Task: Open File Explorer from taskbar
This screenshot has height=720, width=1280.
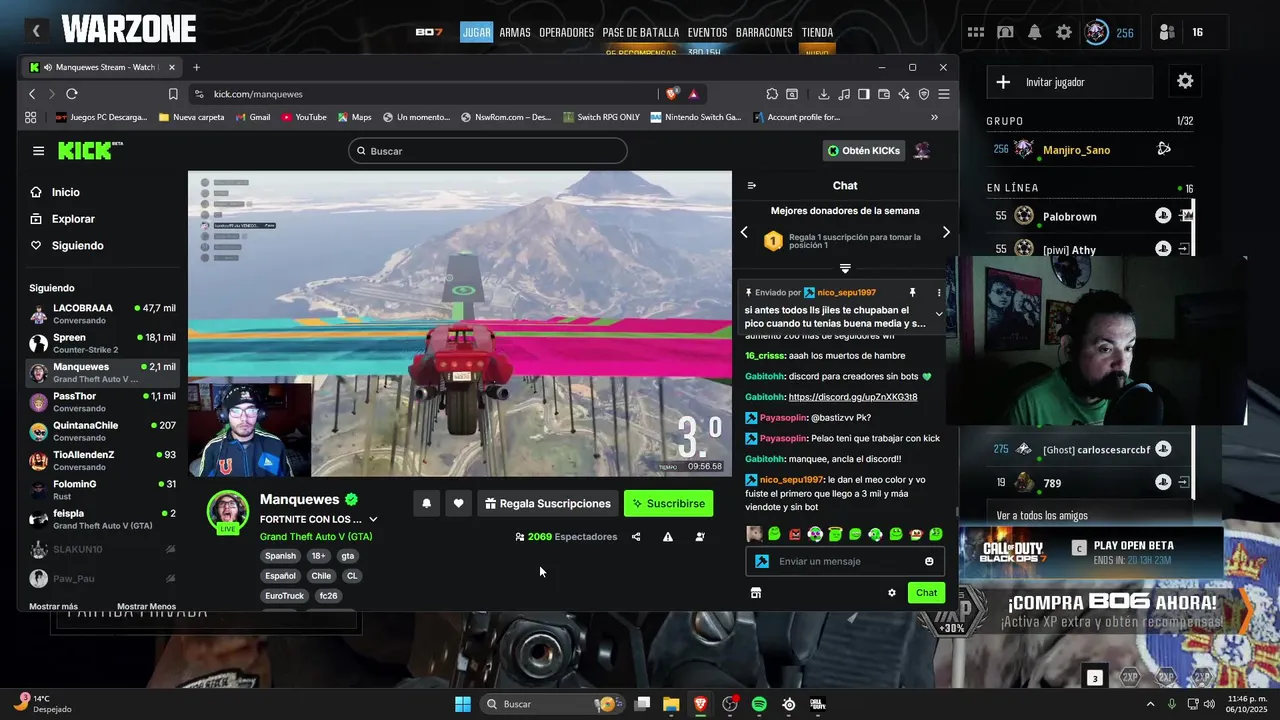Action: click(671, 704)
